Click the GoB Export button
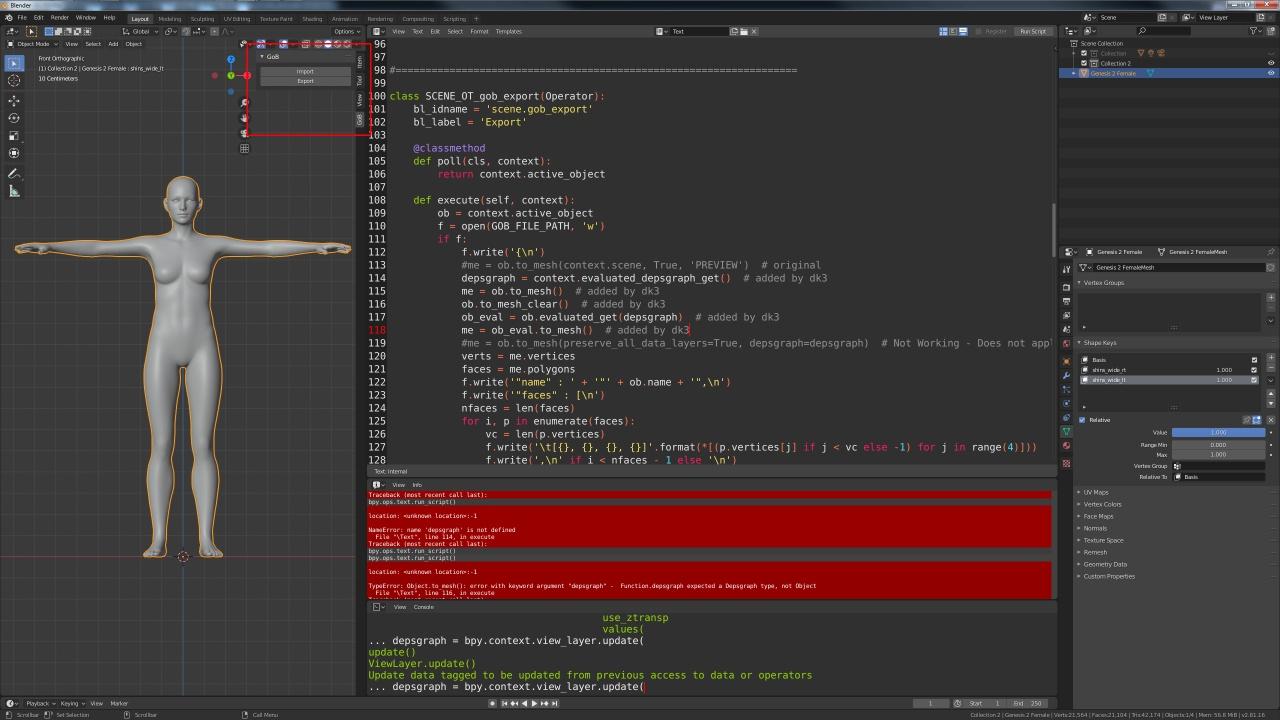1280x720 pixels. coord(305,81)
